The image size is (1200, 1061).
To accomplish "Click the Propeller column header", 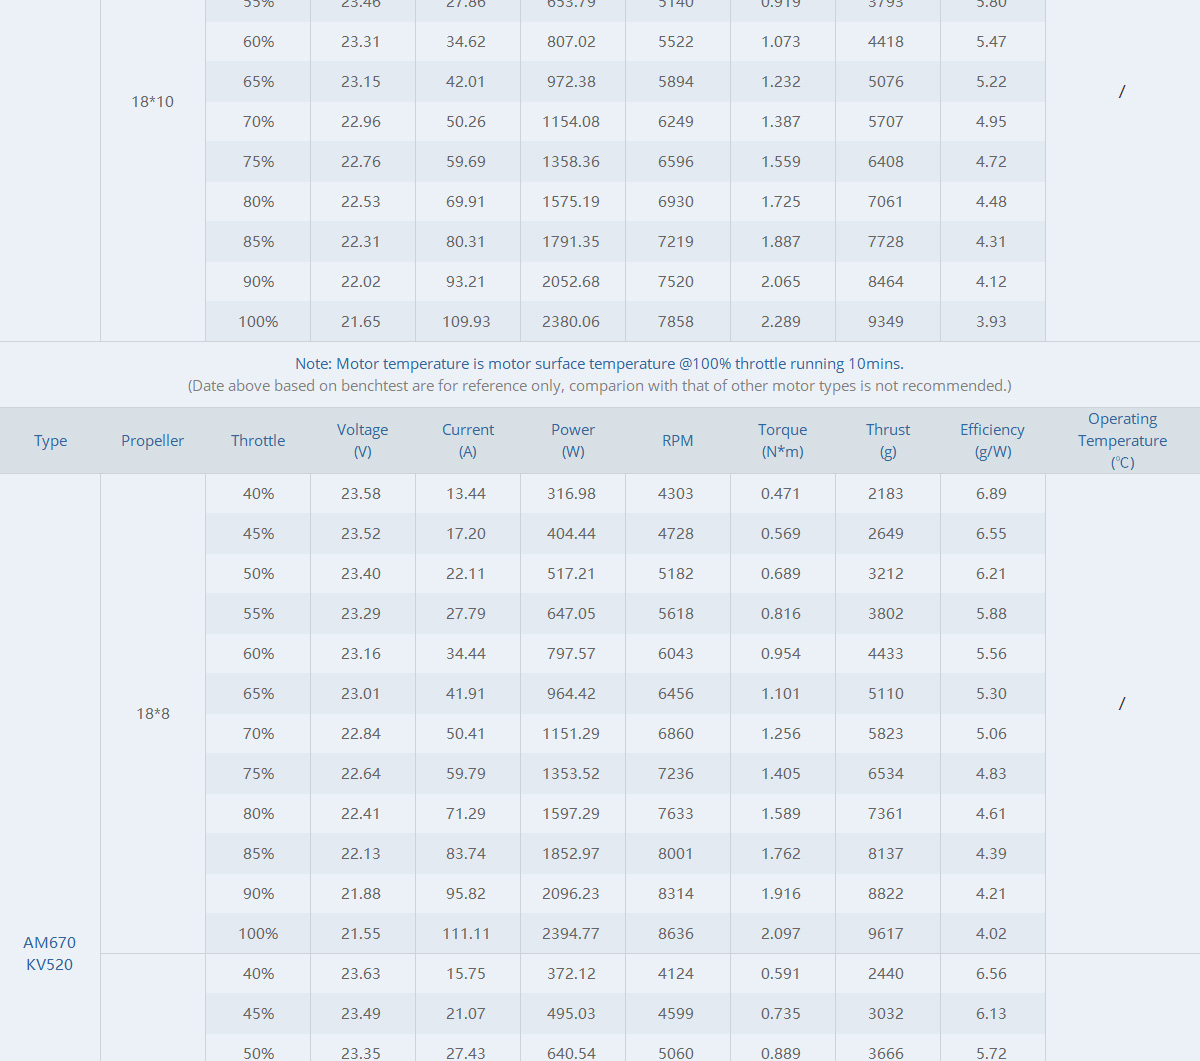I will [153, 440].
